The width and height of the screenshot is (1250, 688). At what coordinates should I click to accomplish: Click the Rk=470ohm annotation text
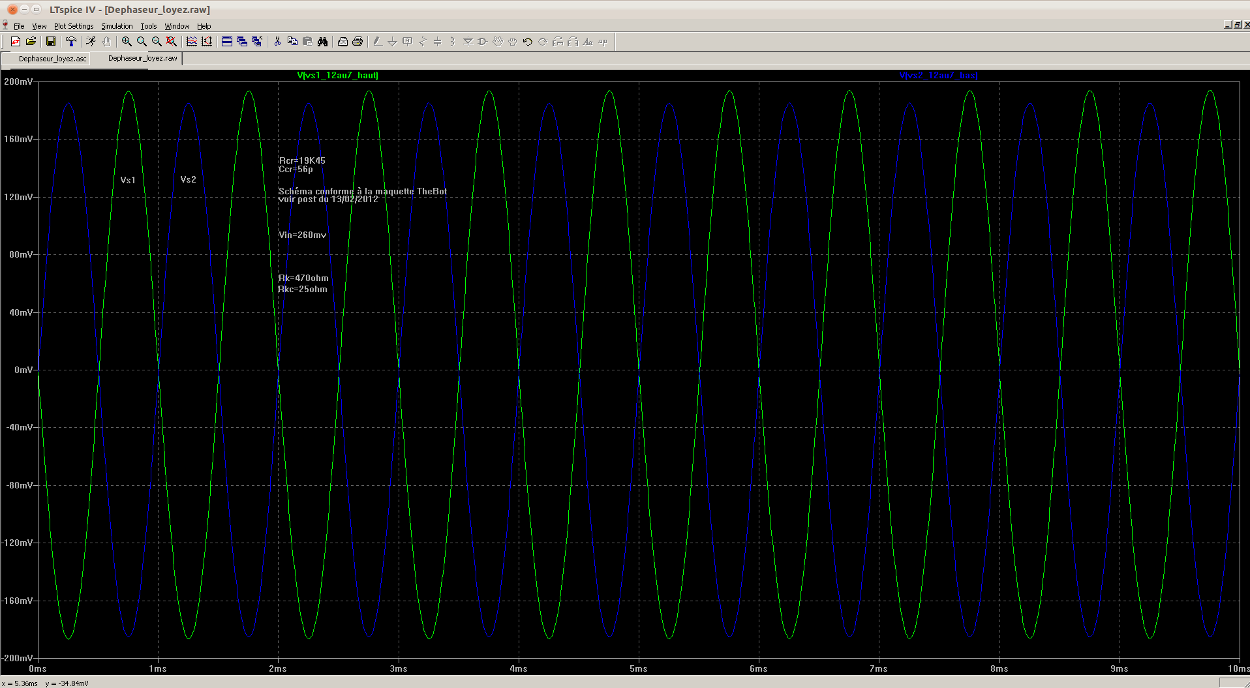click(x=303, y=278)
